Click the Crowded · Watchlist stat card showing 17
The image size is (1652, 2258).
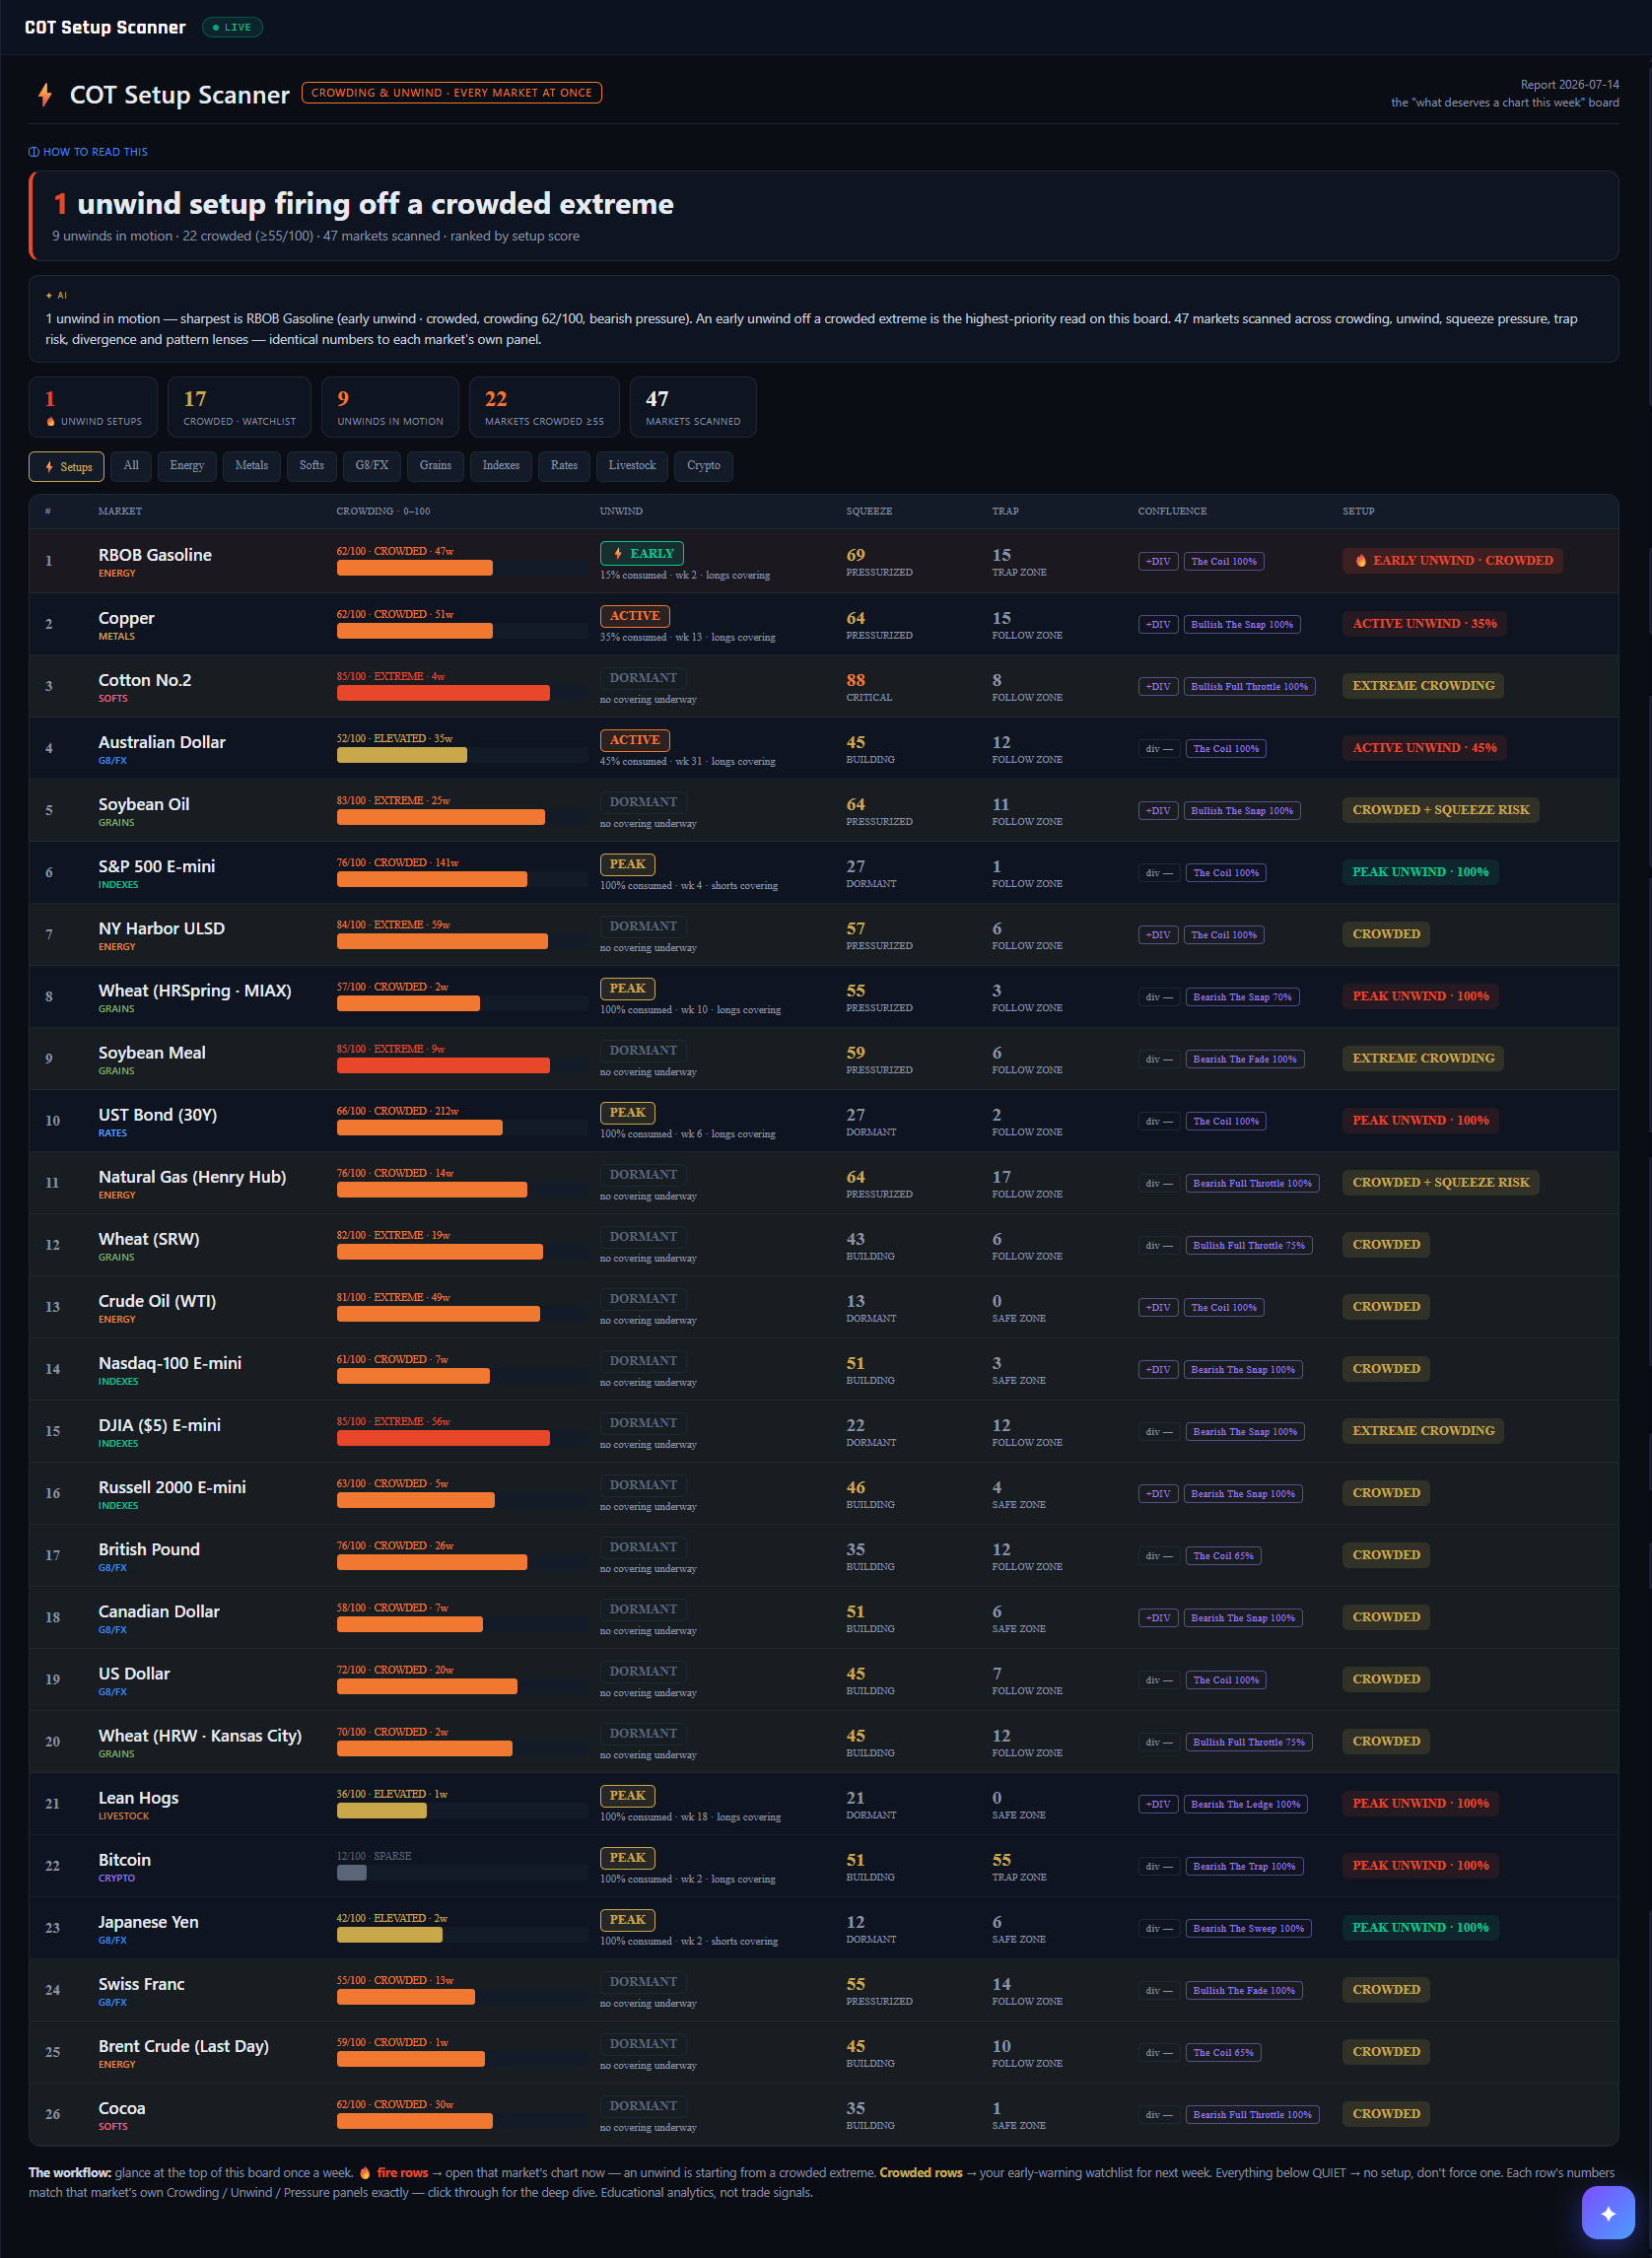[239, 407]
